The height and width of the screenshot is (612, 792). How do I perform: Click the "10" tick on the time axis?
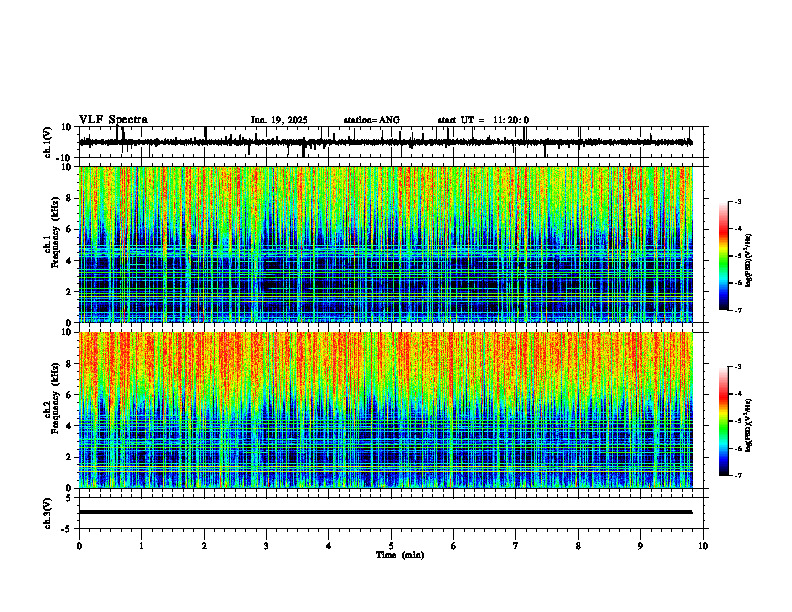703,546
